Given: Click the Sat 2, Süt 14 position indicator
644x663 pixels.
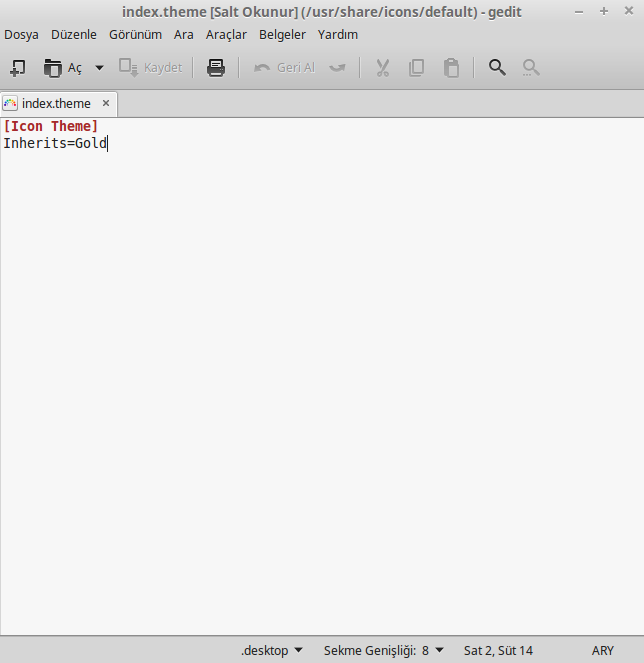Looking at the screenshot, I should (x=498, y=650).
